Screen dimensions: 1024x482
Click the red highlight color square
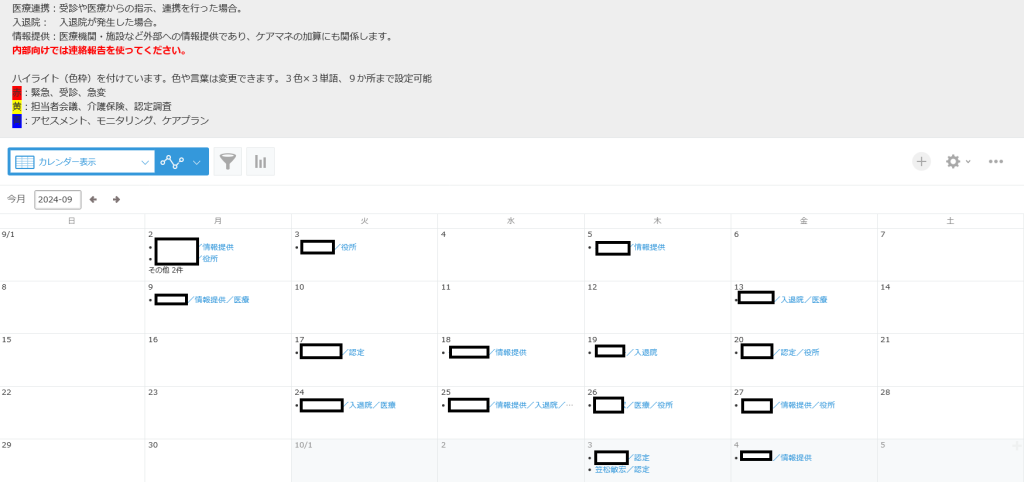(x=17, y=92)
